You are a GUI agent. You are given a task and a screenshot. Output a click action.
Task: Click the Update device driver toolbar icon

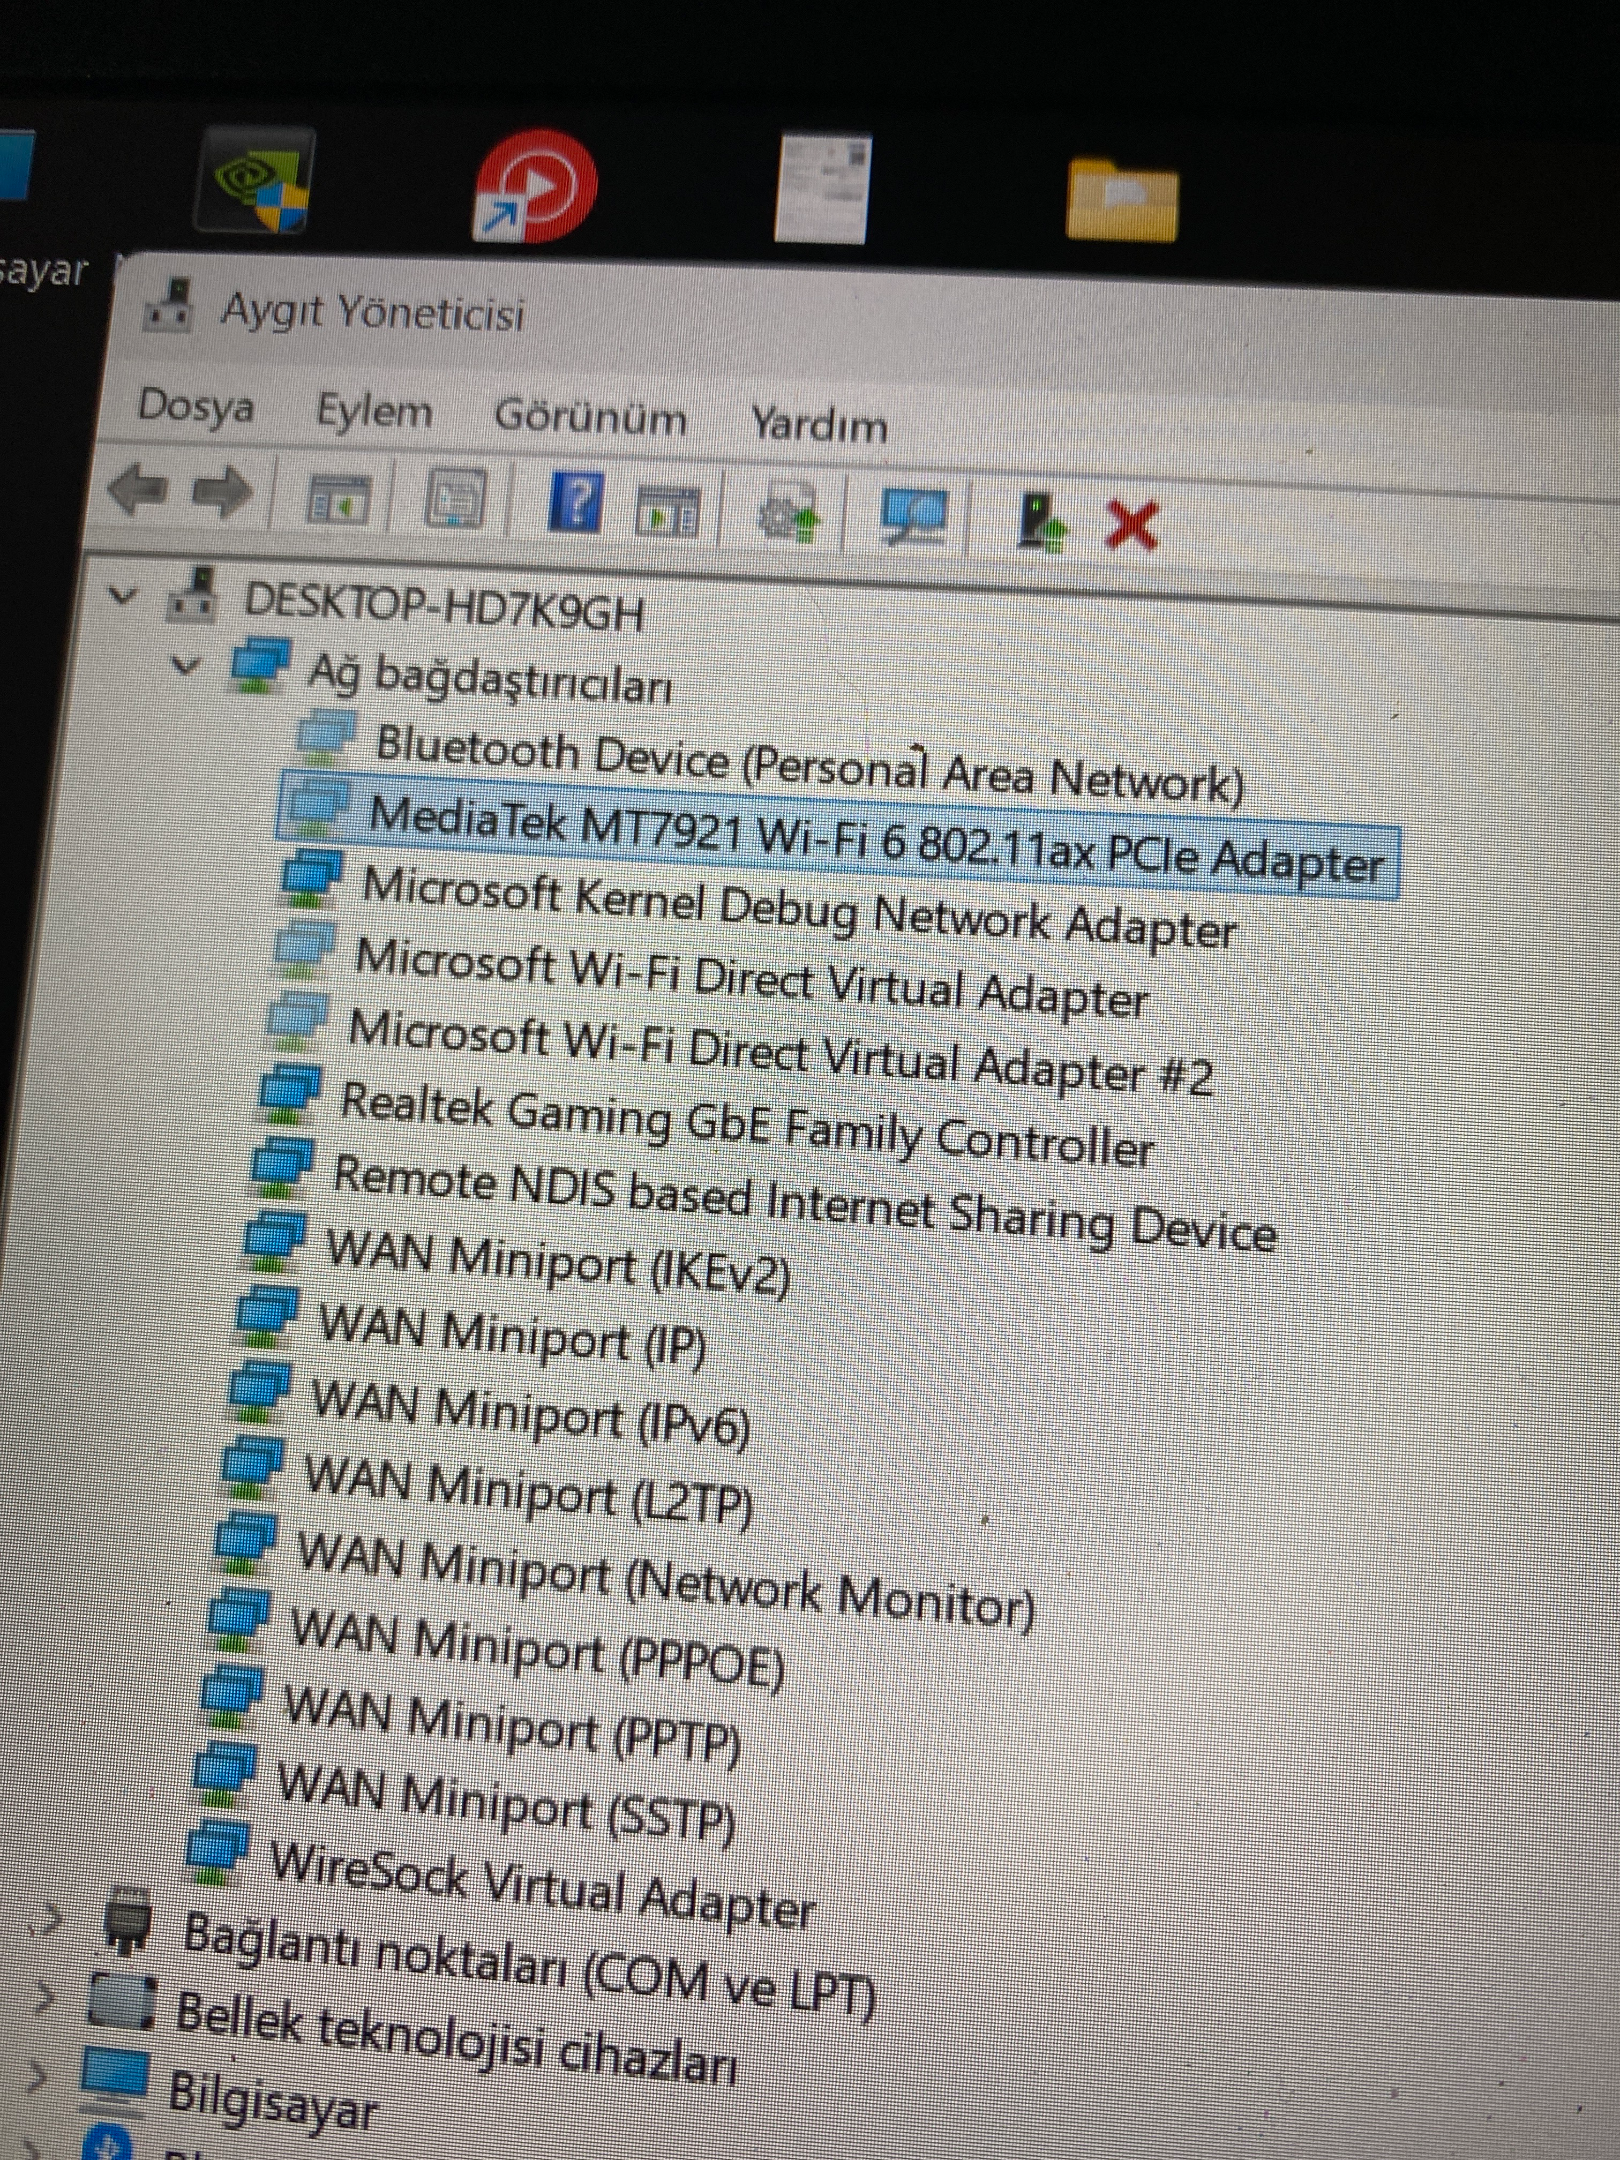click(789, 514)
